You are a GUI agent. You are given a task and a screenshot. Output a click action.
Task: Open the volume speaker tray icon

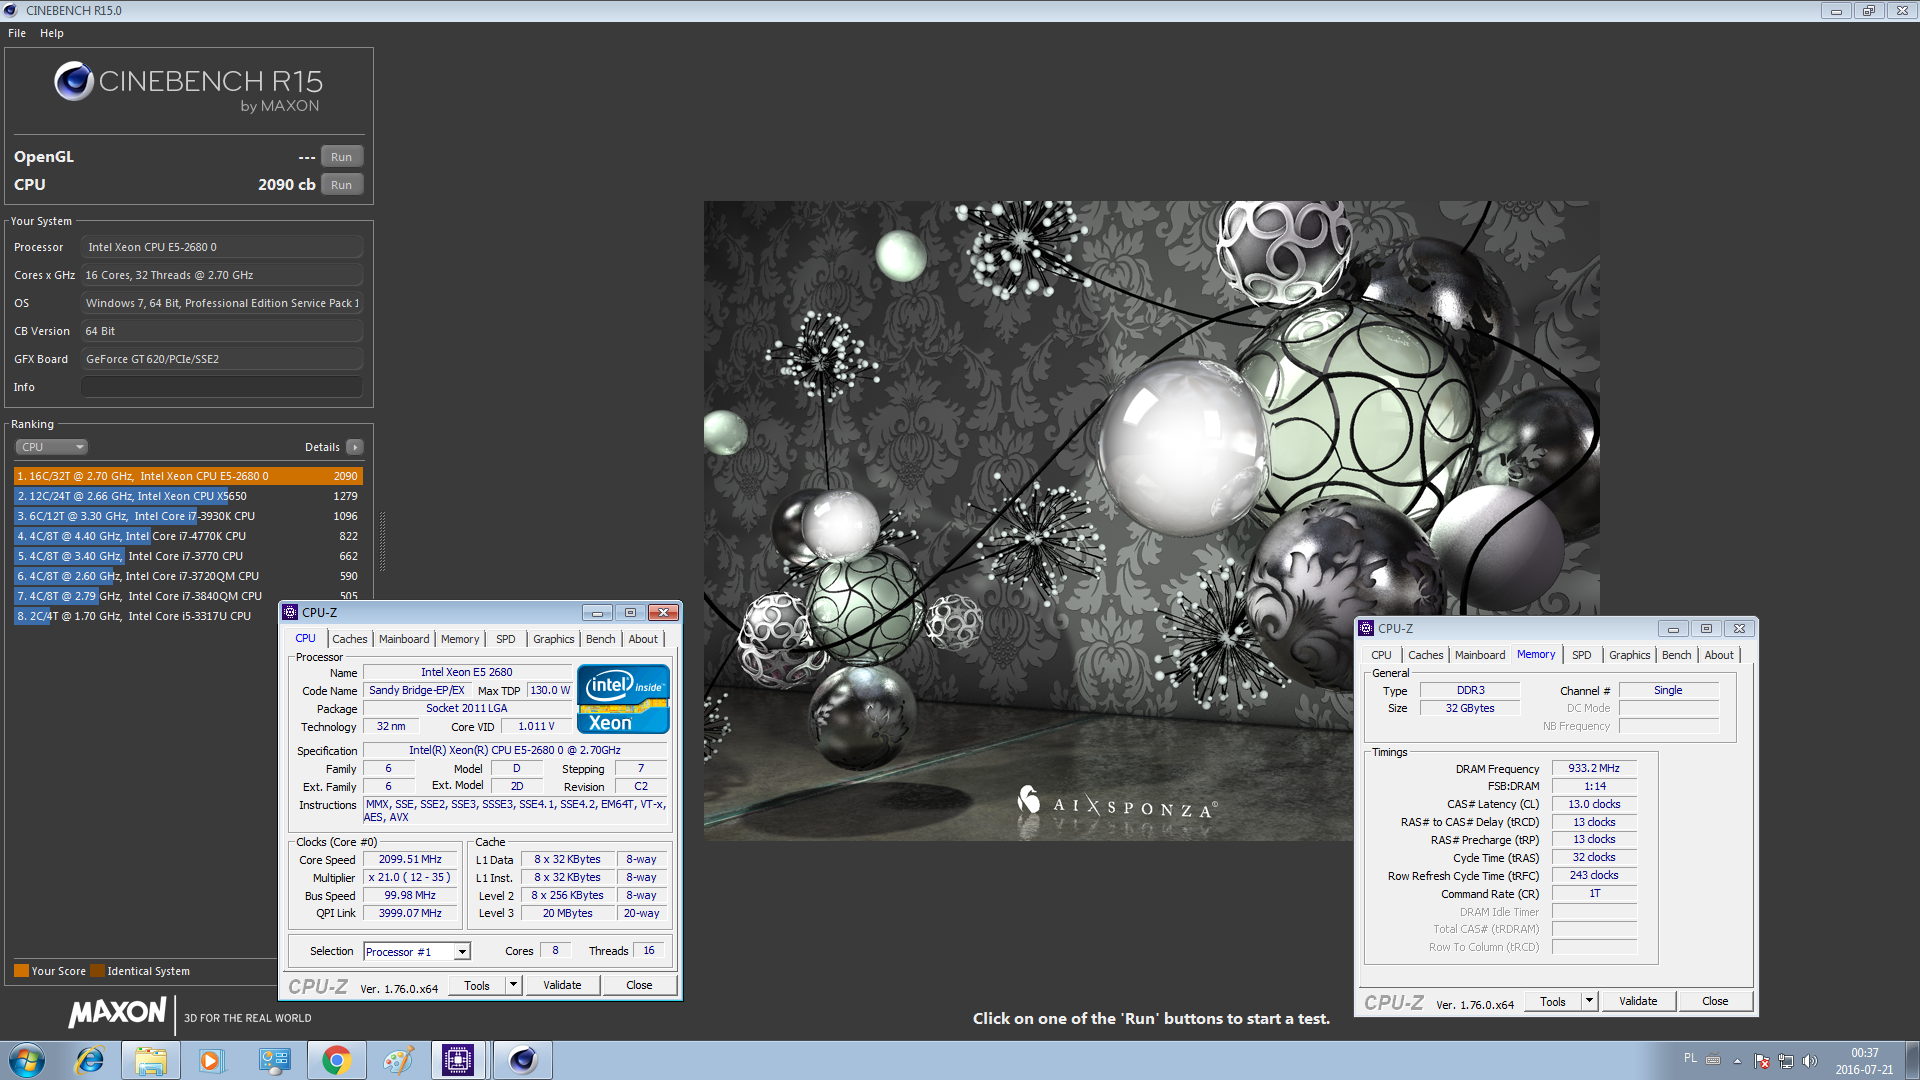coord(1809,1061)
